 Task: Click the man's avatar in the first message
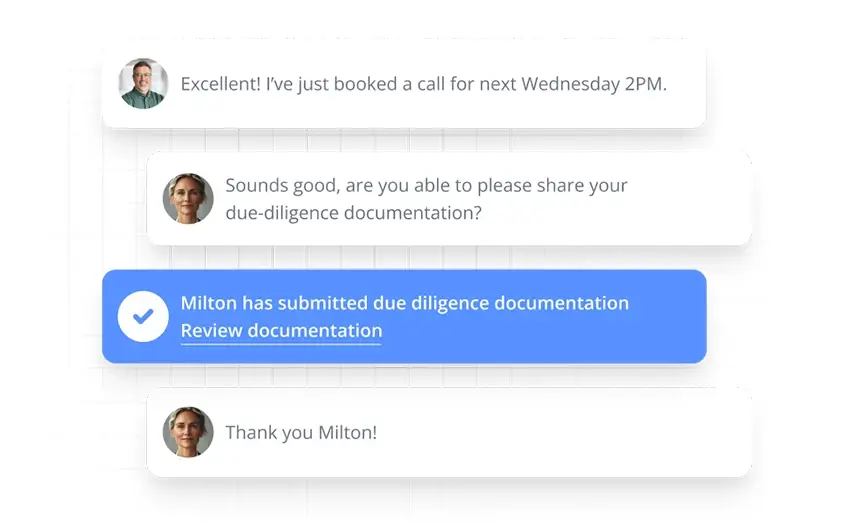point(143,83)
